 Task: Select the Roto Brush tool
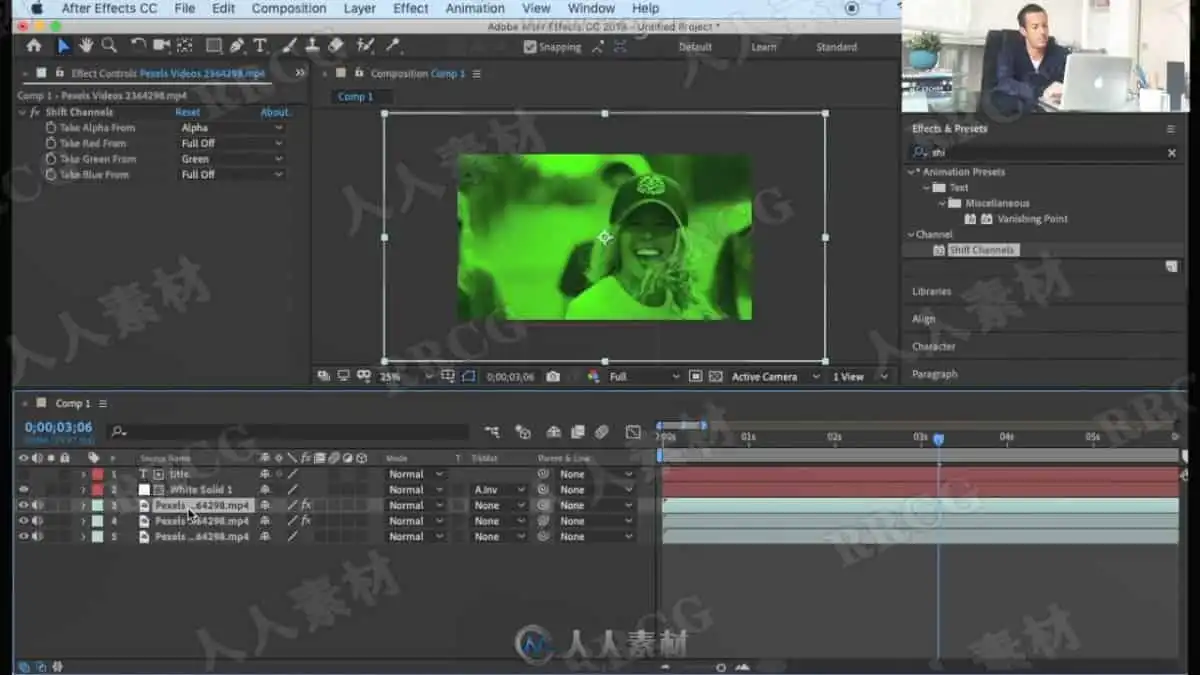365,46
